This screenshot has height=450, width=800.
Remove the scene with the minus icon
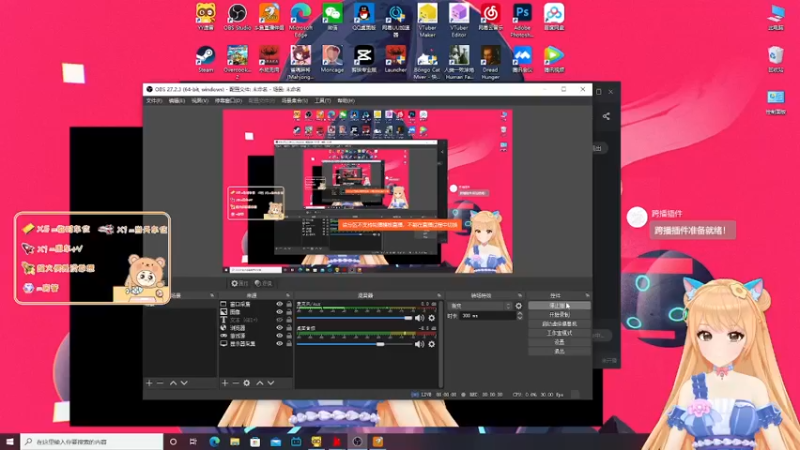pyautogui.click(x=160, y=383)
